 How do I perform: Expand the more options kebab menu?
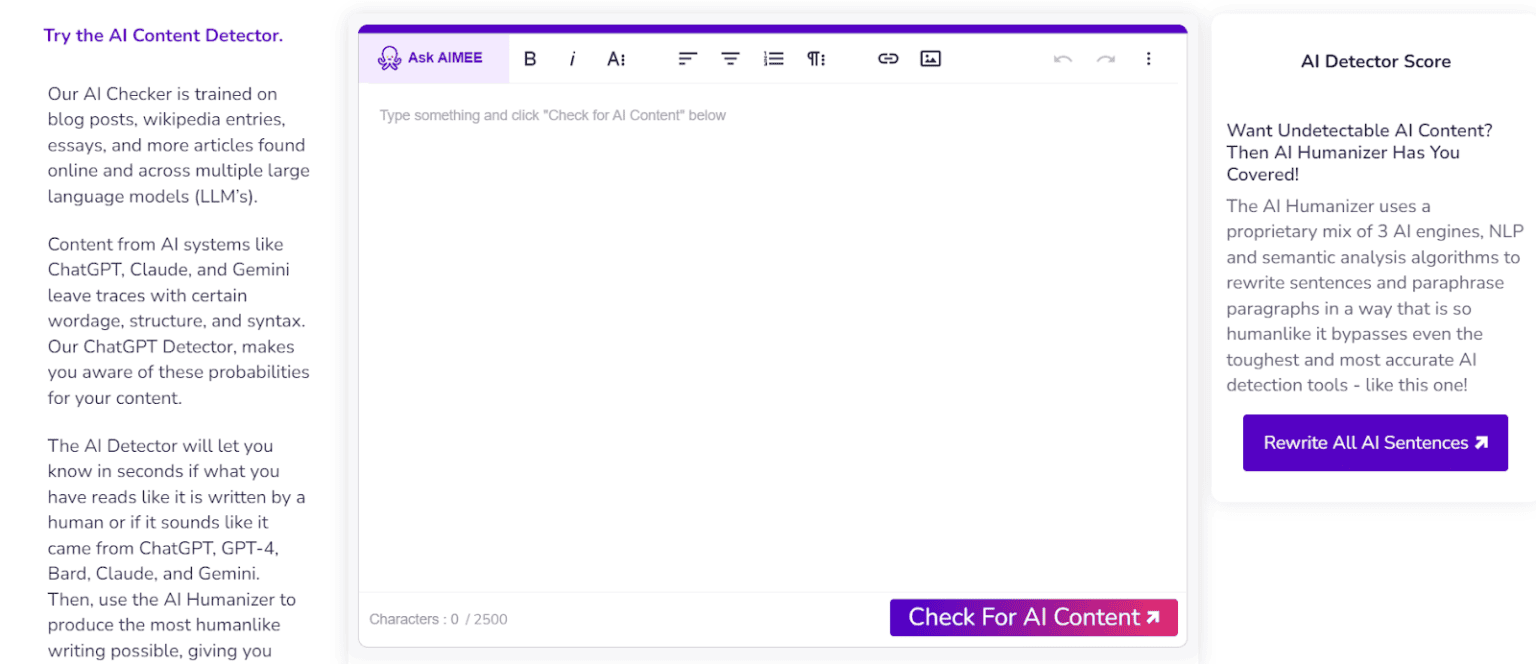(1148, 59)
